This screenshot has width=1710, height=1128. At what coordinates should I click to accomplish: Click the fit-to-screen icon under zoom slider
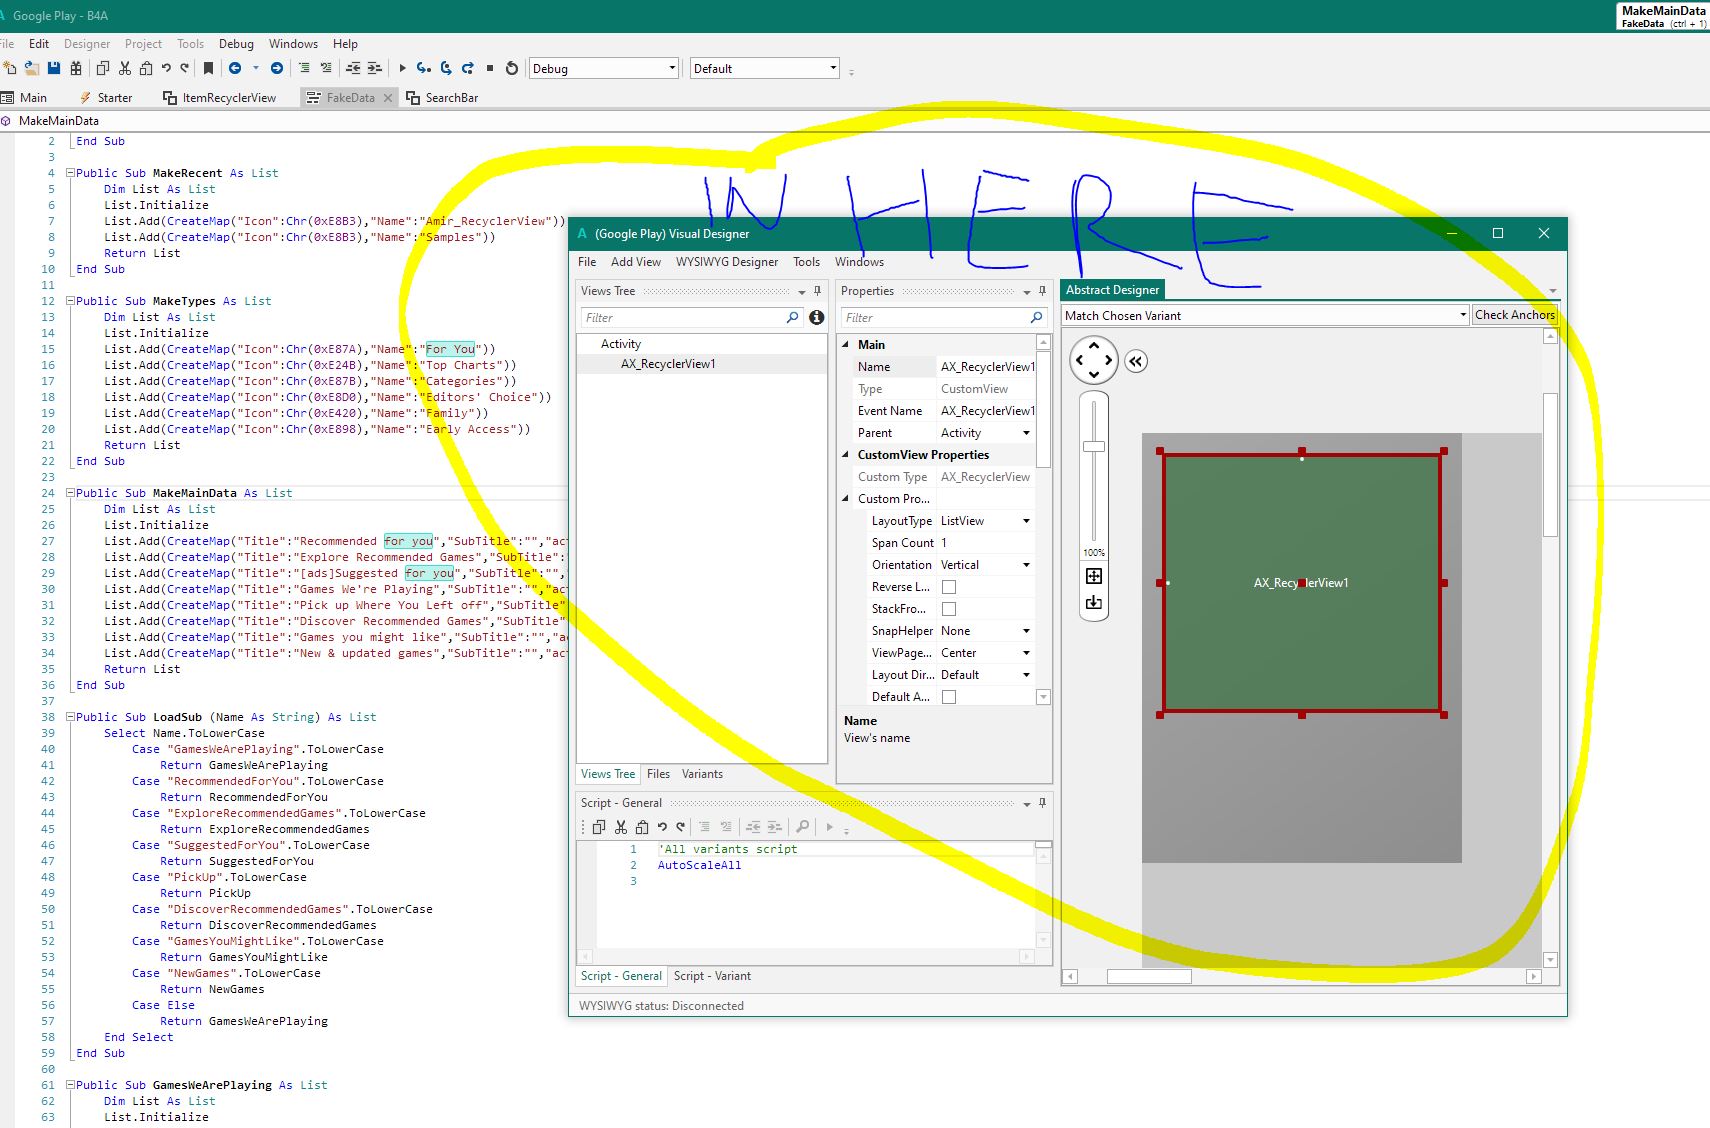1094,576
